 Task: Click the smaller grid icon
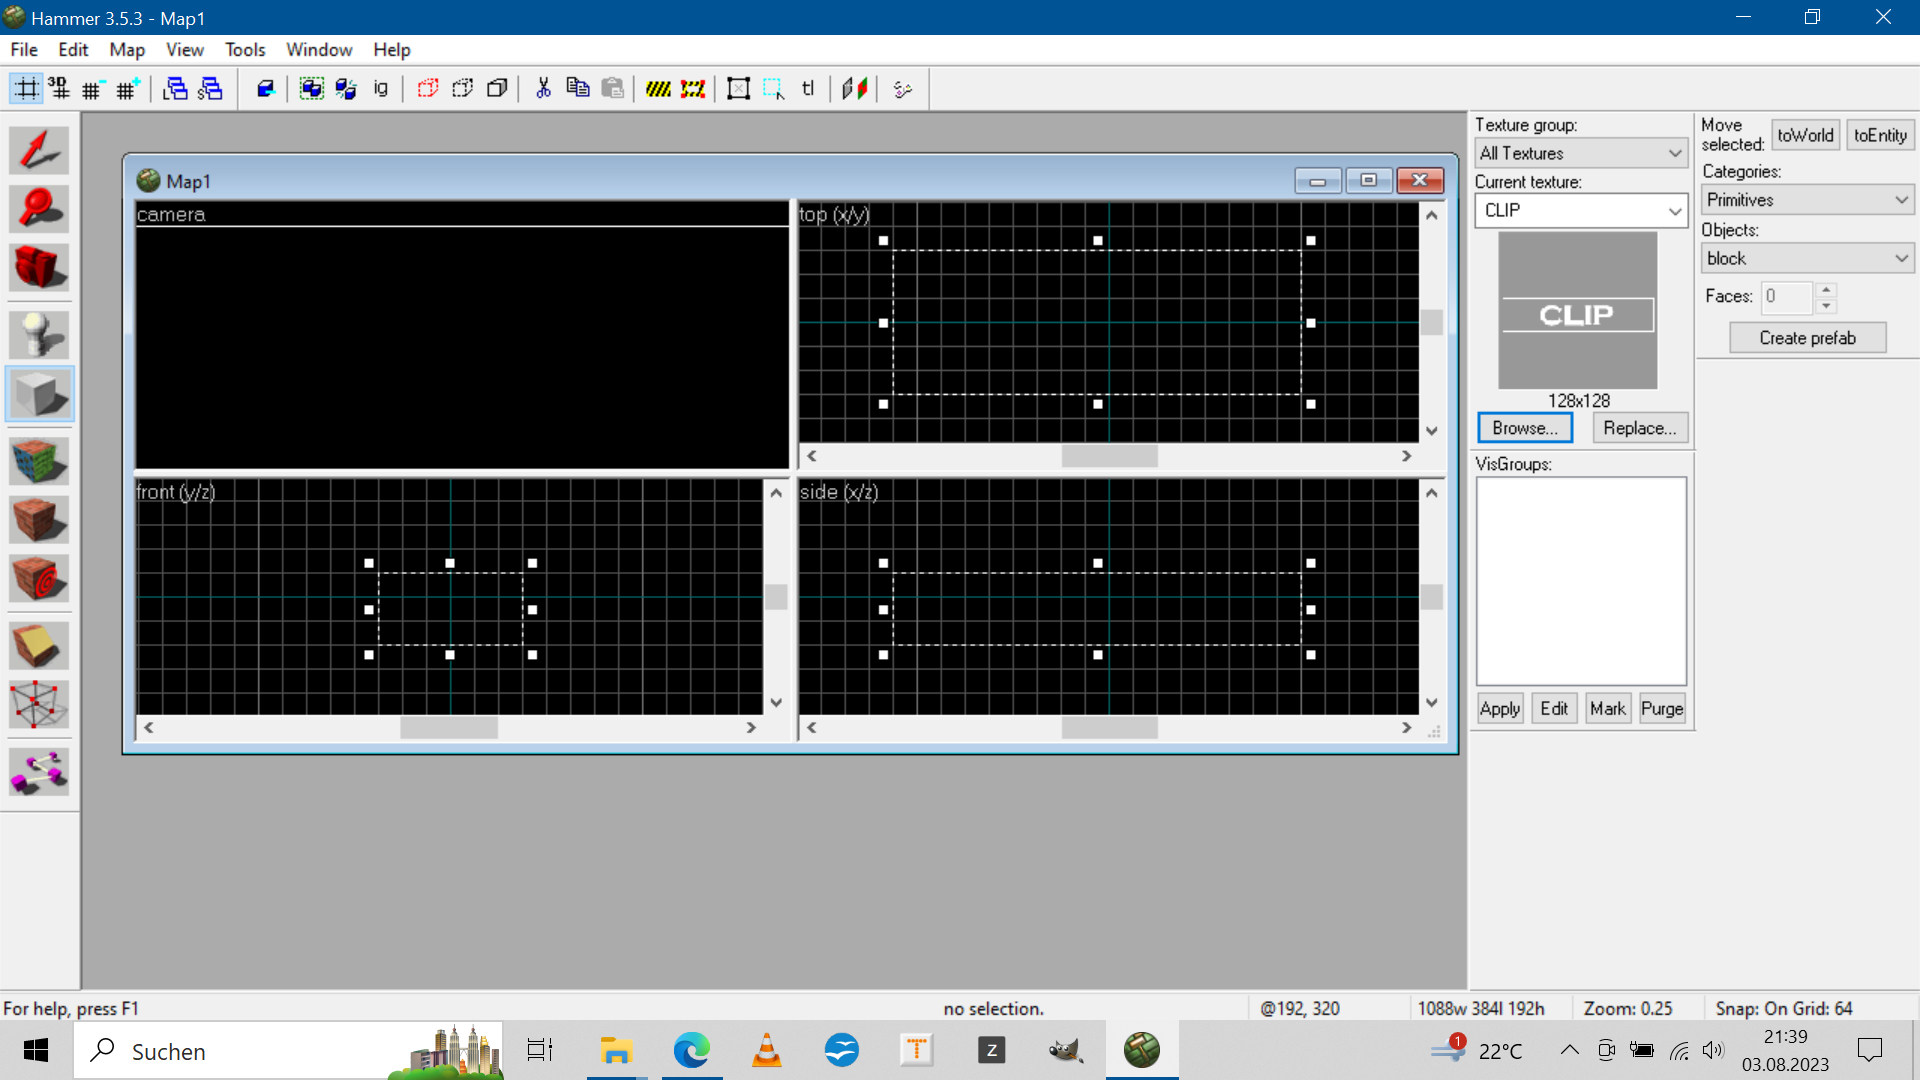tap(92, 89)
